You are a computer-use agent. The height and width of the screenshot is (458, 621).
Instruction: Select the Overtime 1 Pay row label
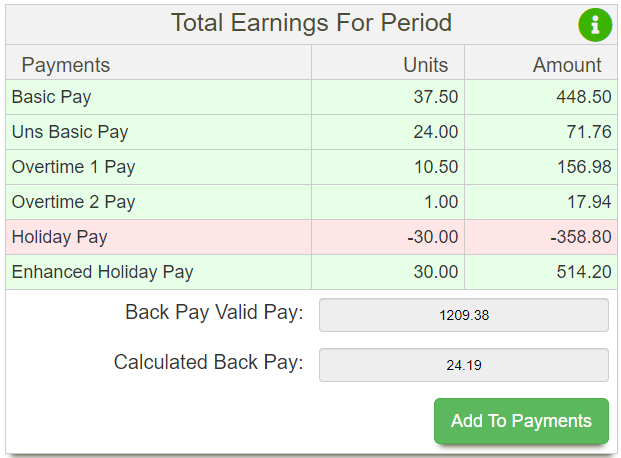click(x=73, y=167)
